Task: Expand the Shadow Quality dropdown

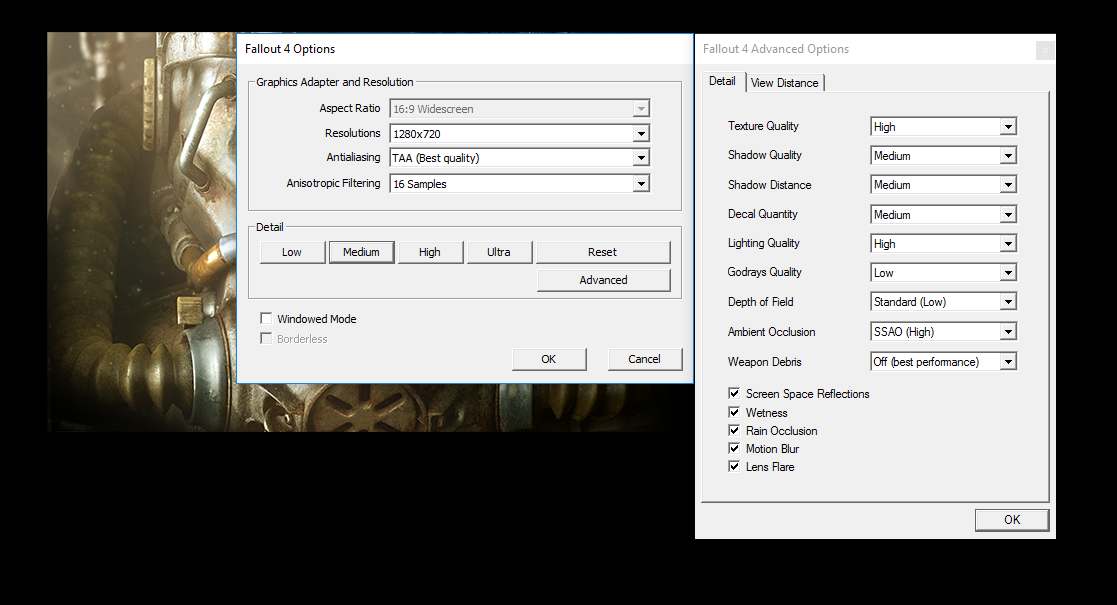Action: pos(943,156)
